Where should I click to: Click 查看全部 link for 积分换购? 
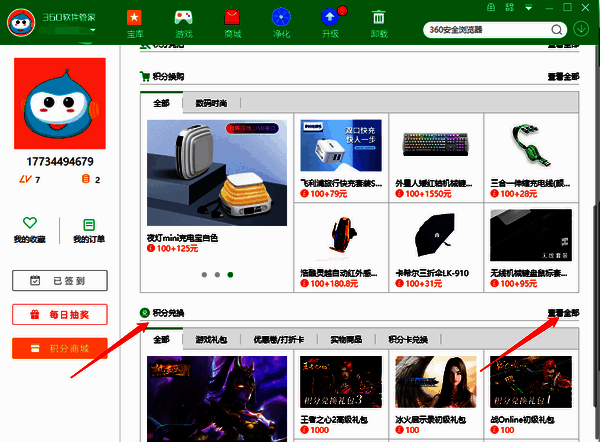pos(563,77)
